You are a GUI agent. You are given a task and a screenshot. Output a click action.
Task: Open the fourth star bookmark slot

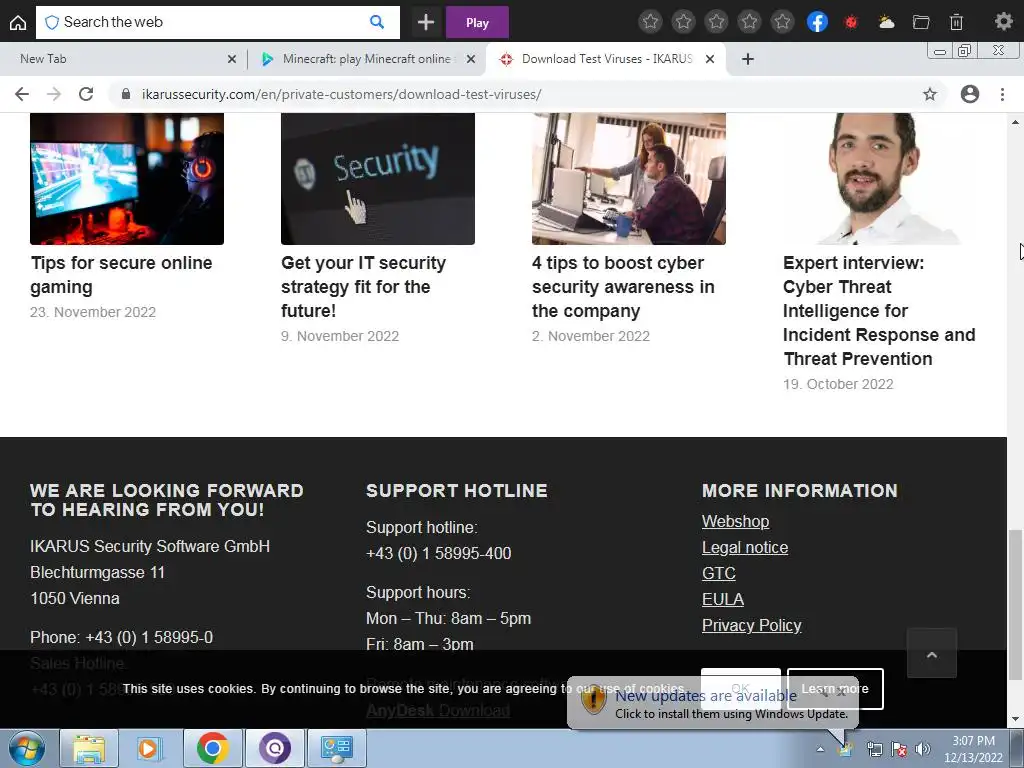point(749,22)
